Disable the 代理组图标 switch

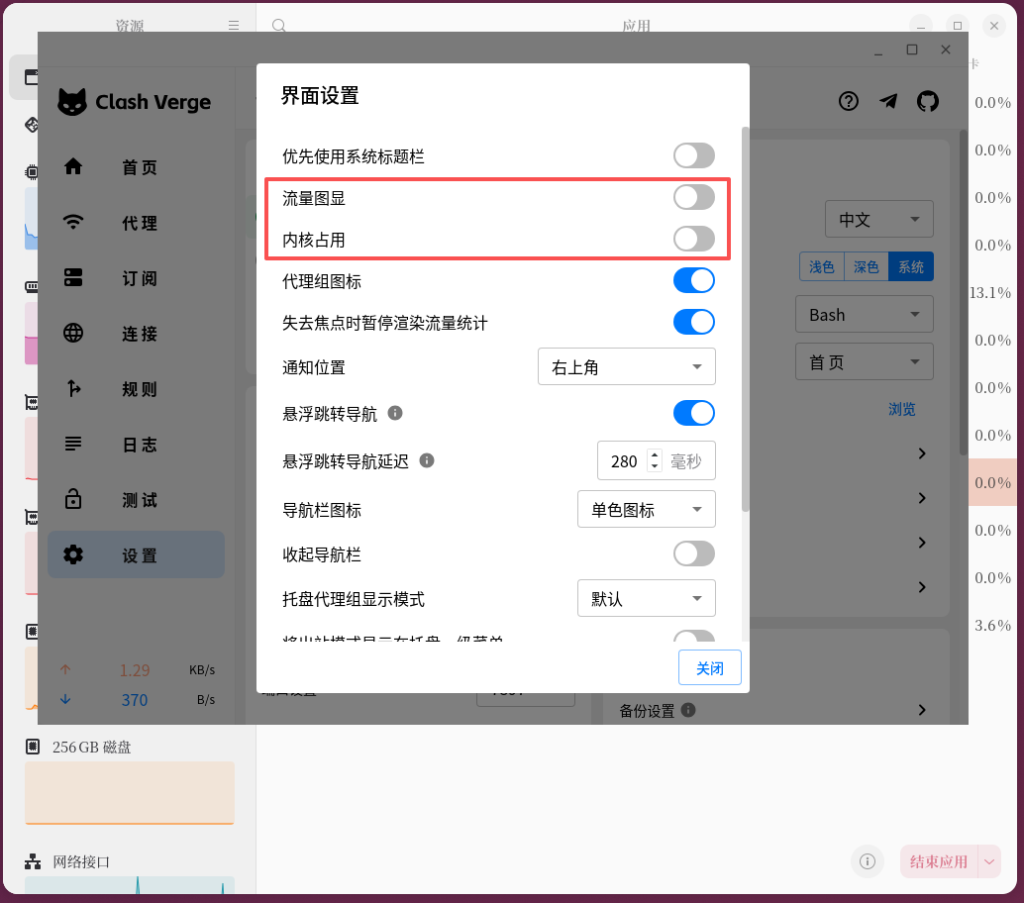694,281
